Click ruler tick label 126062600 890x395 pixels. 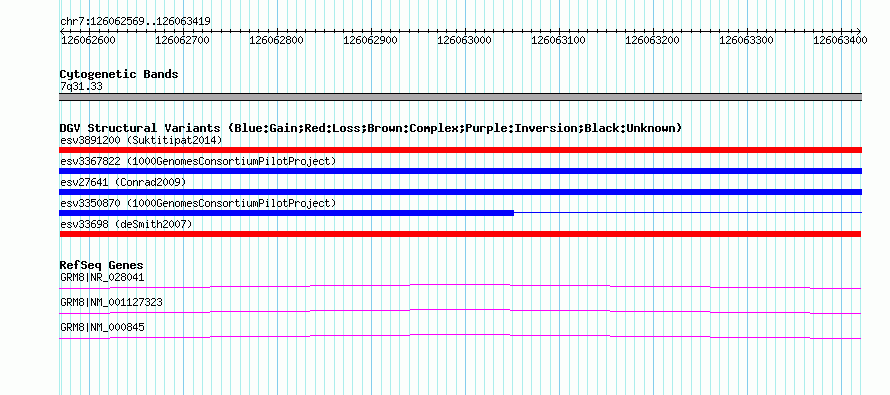pos(88,40)
